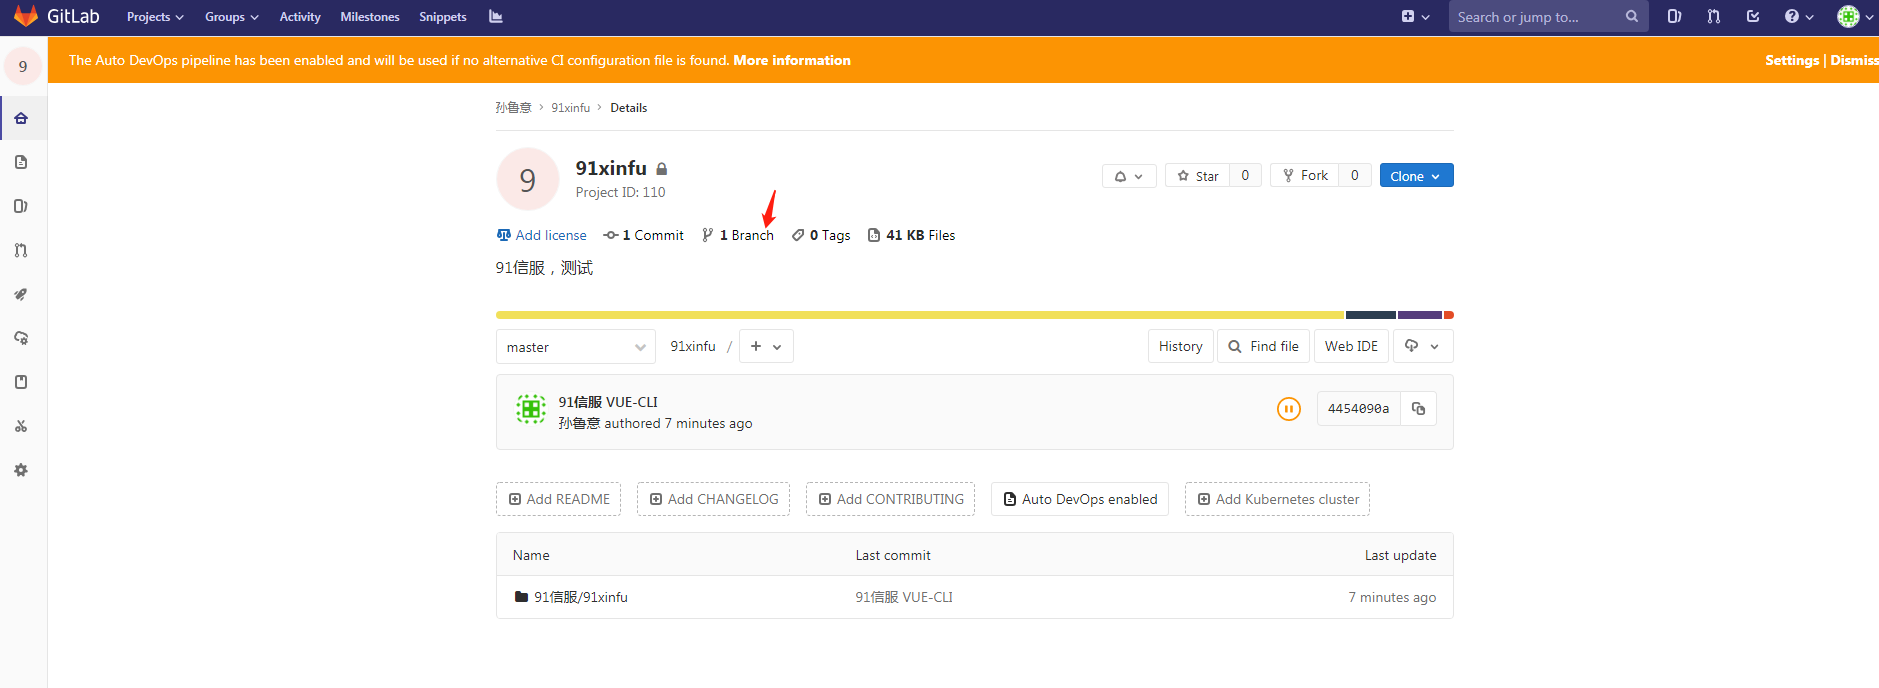This screenshot has height=688, width=1879.
Task: Open the 1 Branch link
Action: click(738, 235)
